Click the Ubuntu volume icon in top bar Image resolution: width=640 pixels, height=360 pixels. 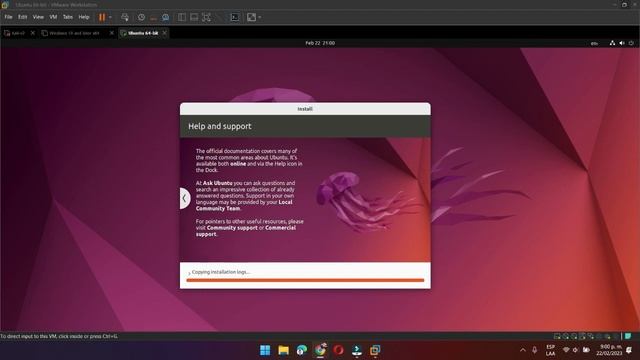pos(622,43)
